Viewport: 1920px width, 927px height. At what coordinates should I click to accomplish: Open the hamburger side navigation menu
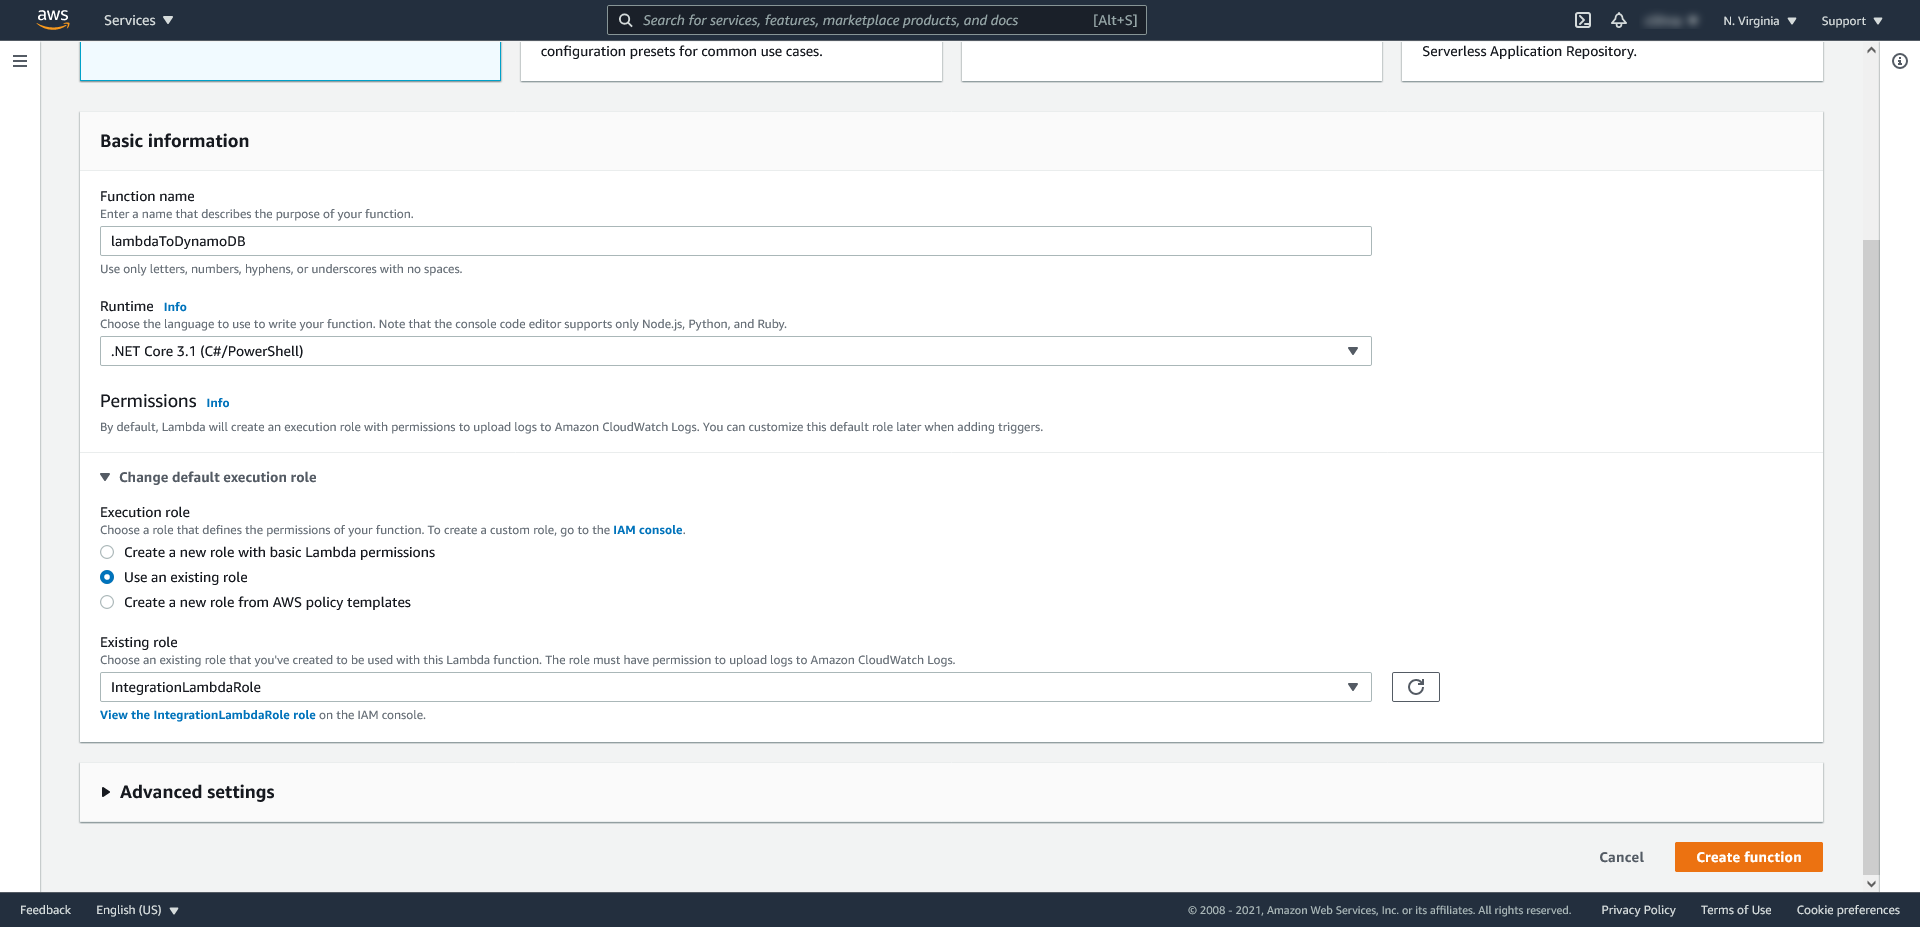coord(20,61)
